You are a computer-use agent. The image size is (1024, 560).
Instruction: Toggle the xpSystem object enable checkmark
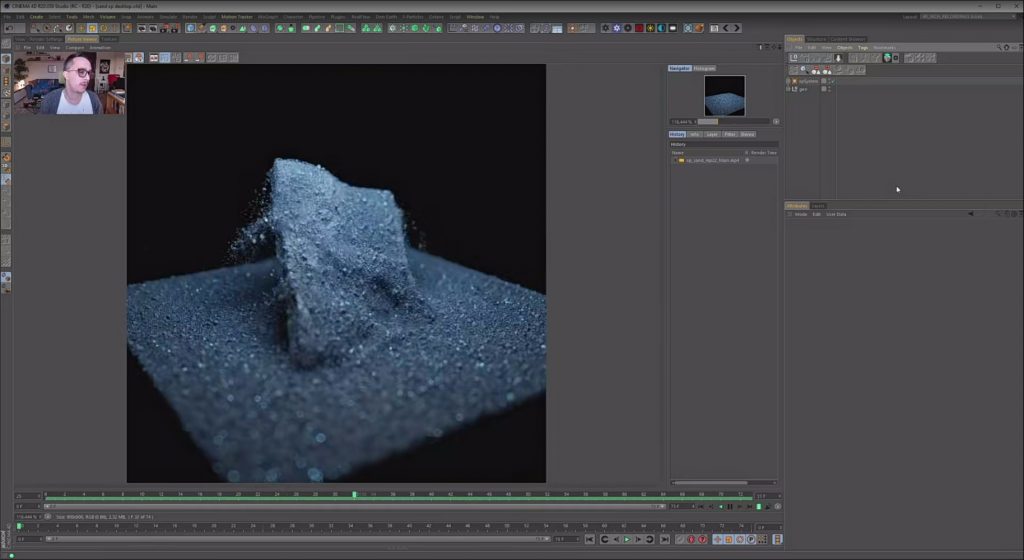[x=833, y=81]
